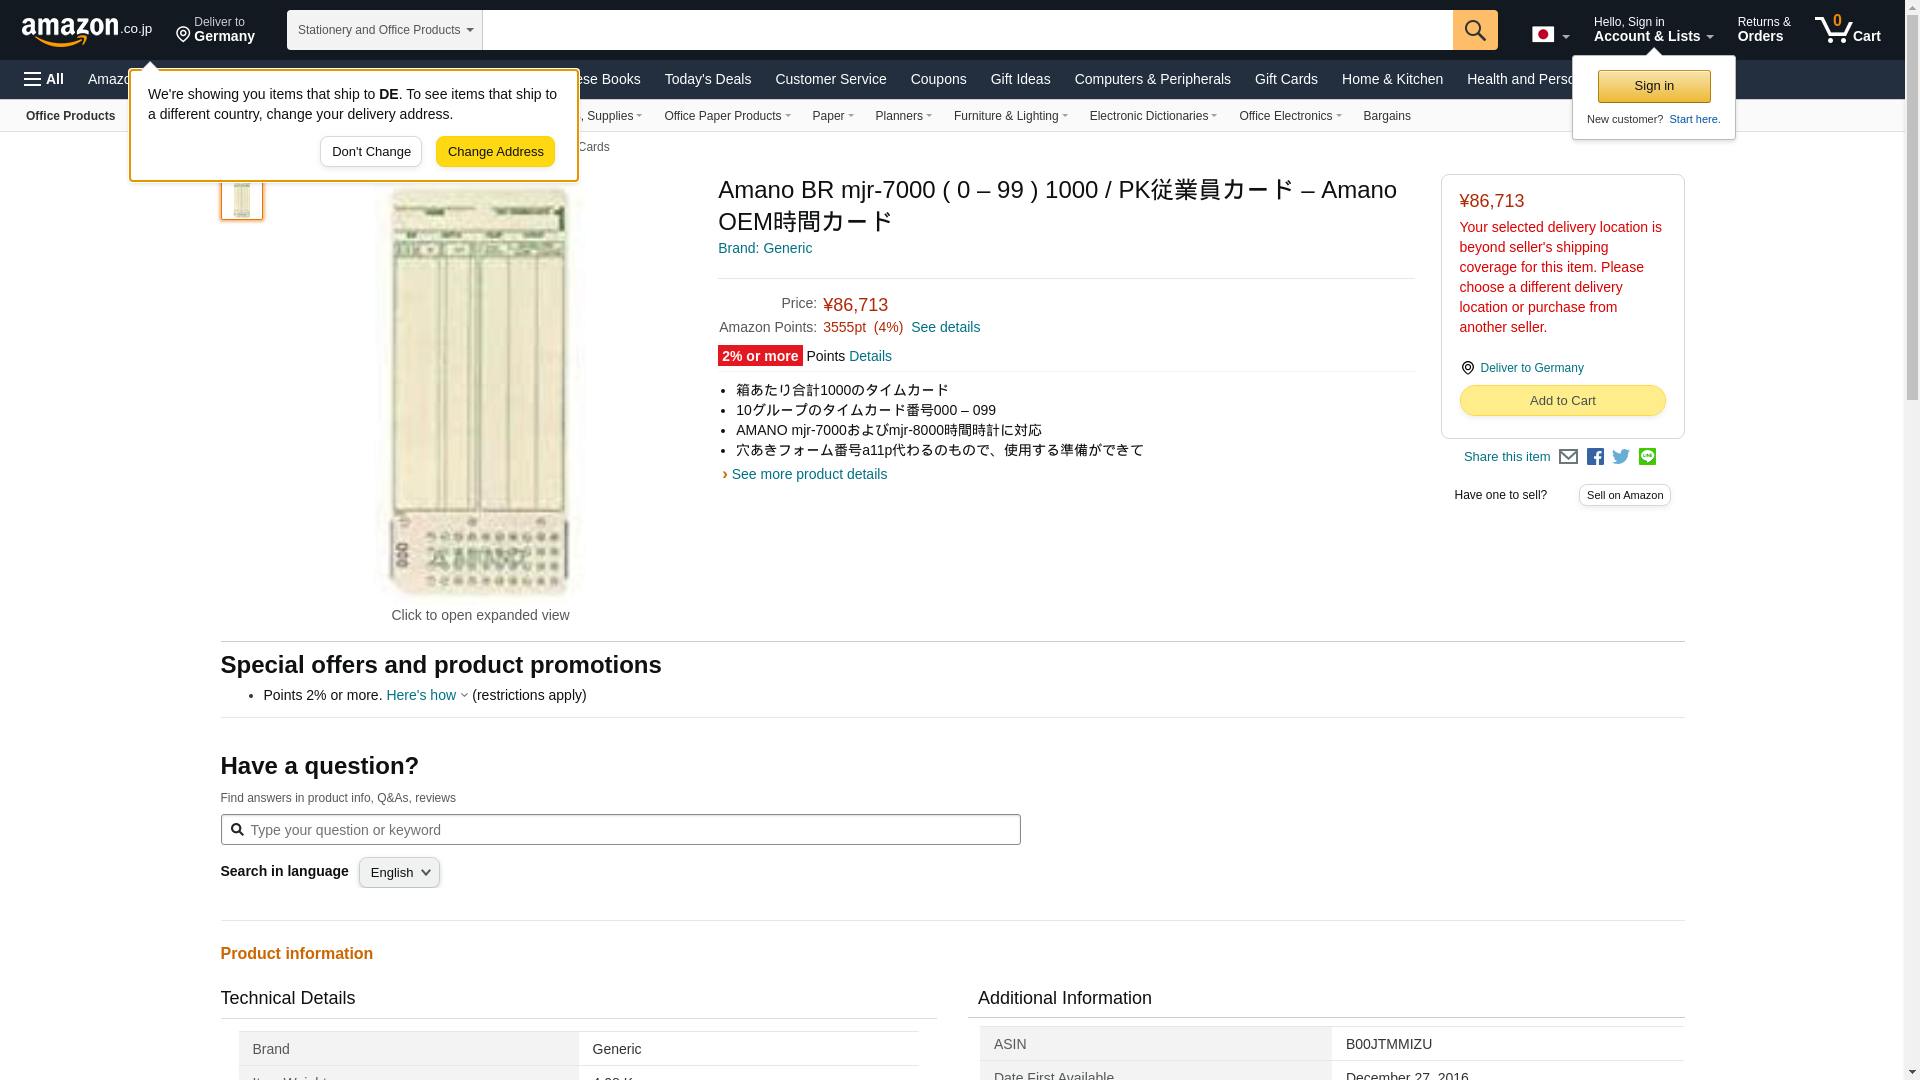Open the Planners category menu
The image size is (1920, 1080).
point(903,116)
